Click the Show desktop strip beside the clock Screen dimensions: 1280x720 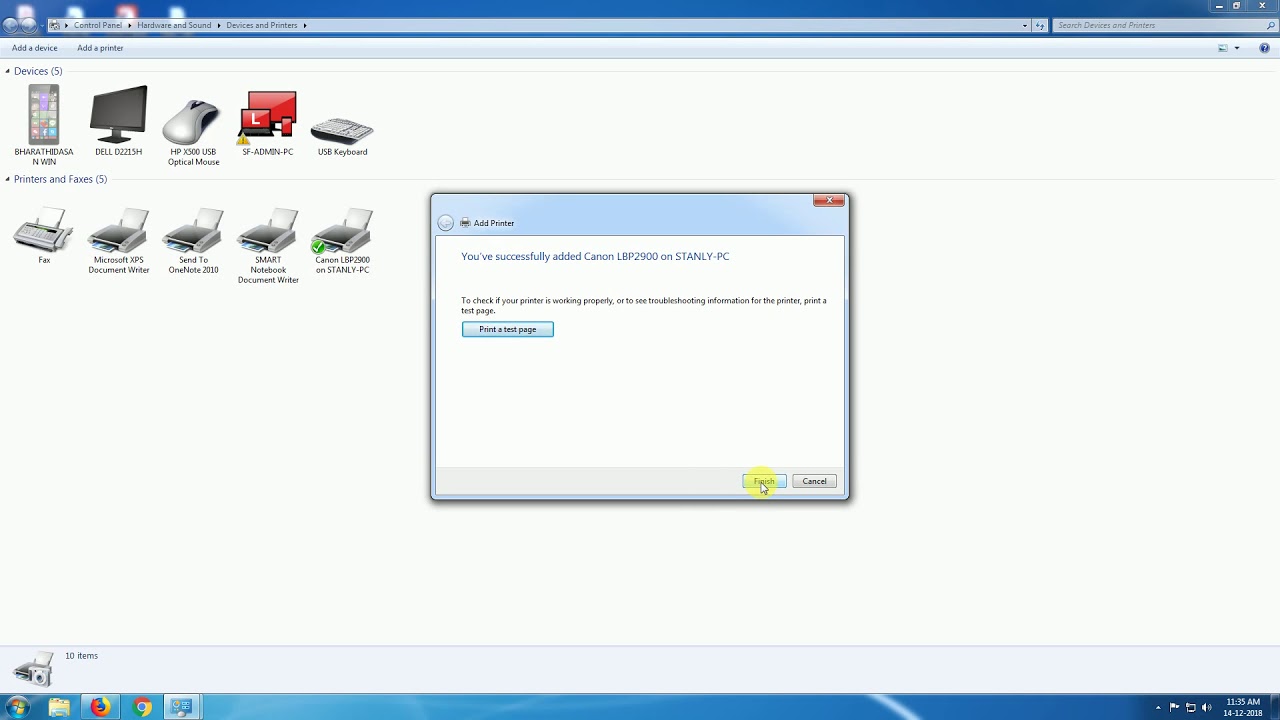coord(1274,707)
